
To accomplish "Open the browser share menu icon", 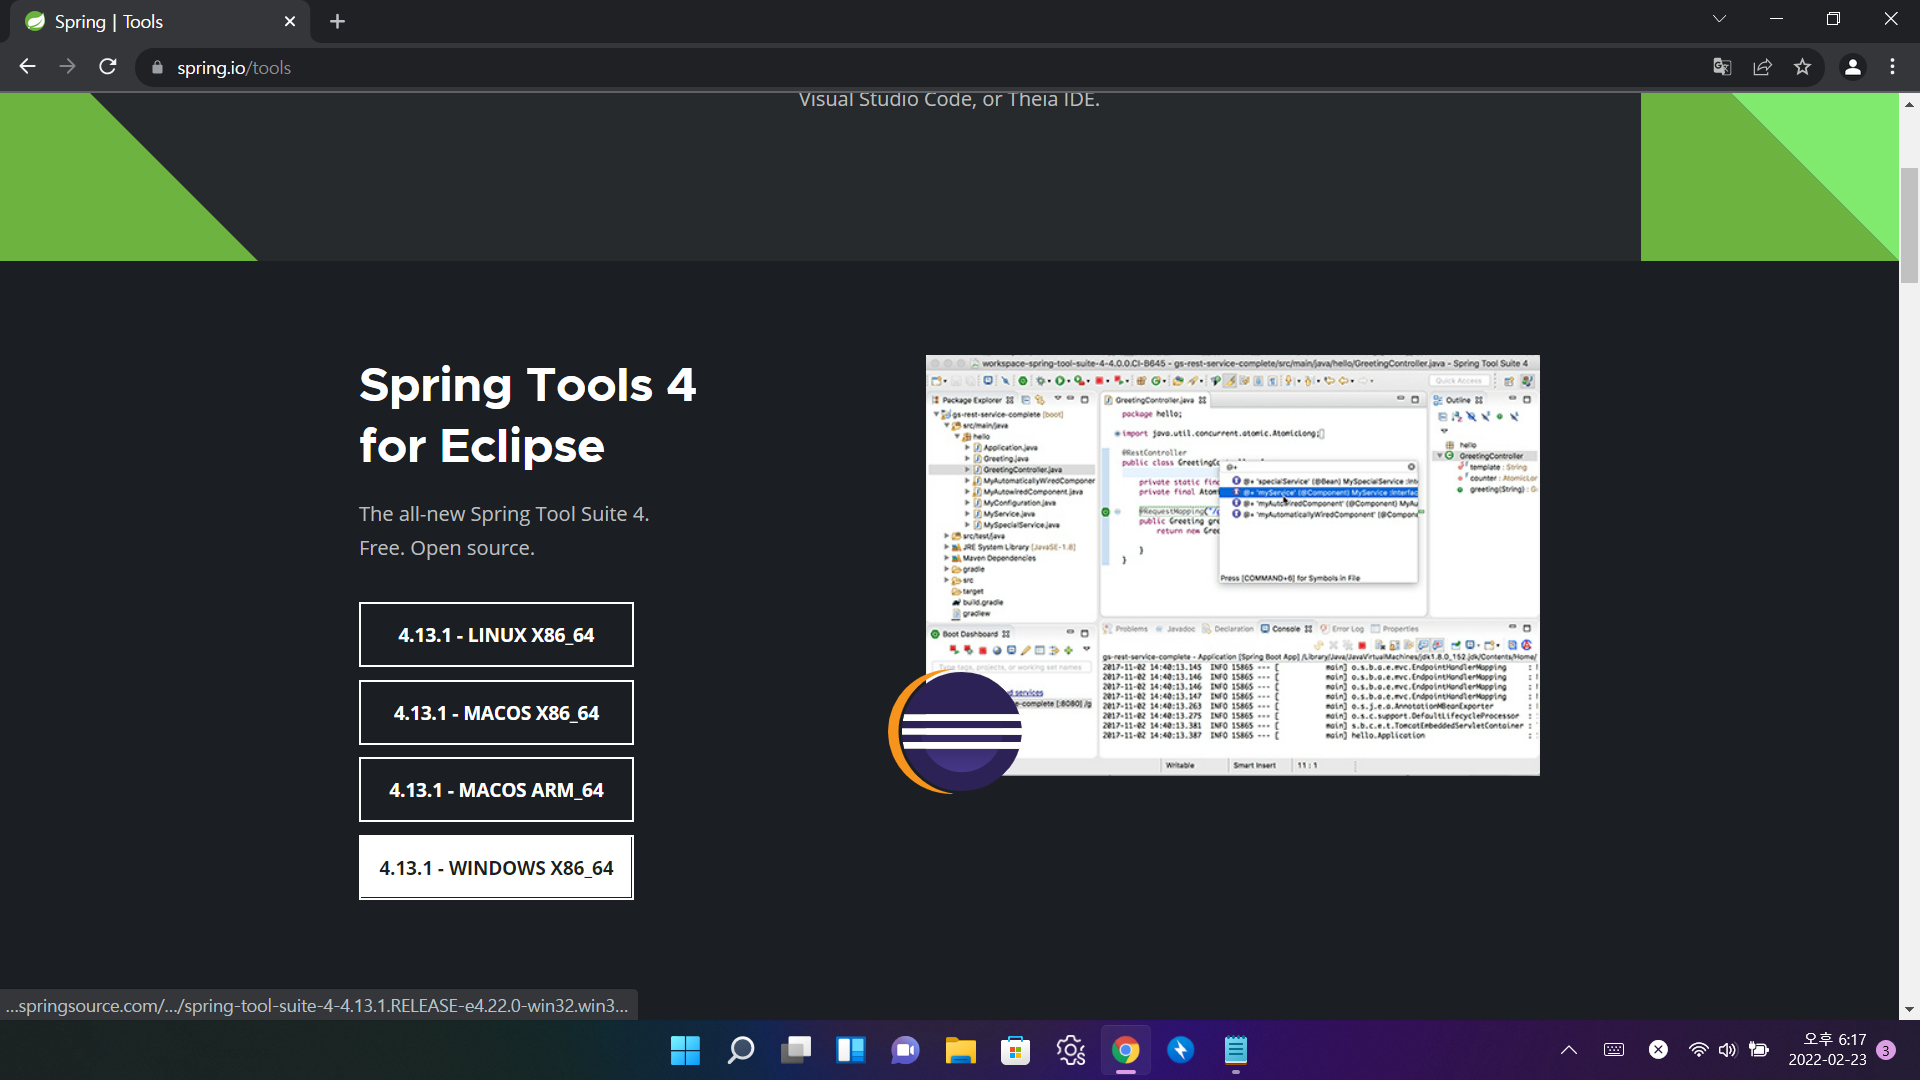I will tap(1762, 66).
